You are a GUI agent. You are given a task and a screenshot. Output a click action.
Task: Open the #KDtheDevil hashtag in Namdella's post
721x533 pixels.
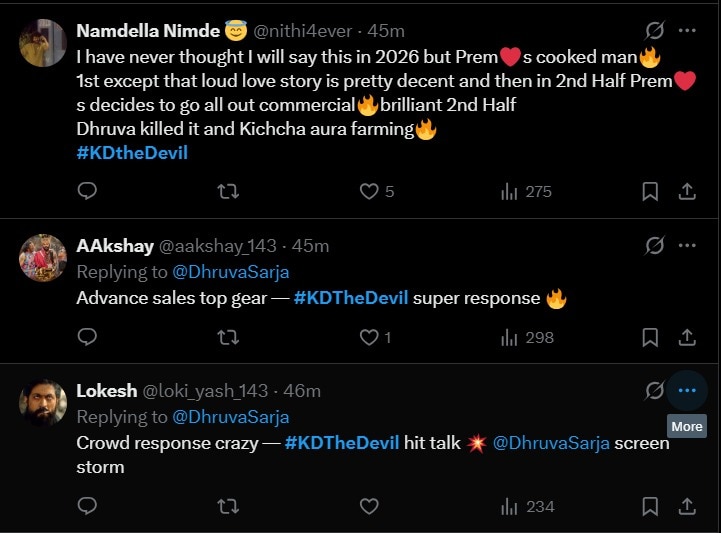click(132, 153)
